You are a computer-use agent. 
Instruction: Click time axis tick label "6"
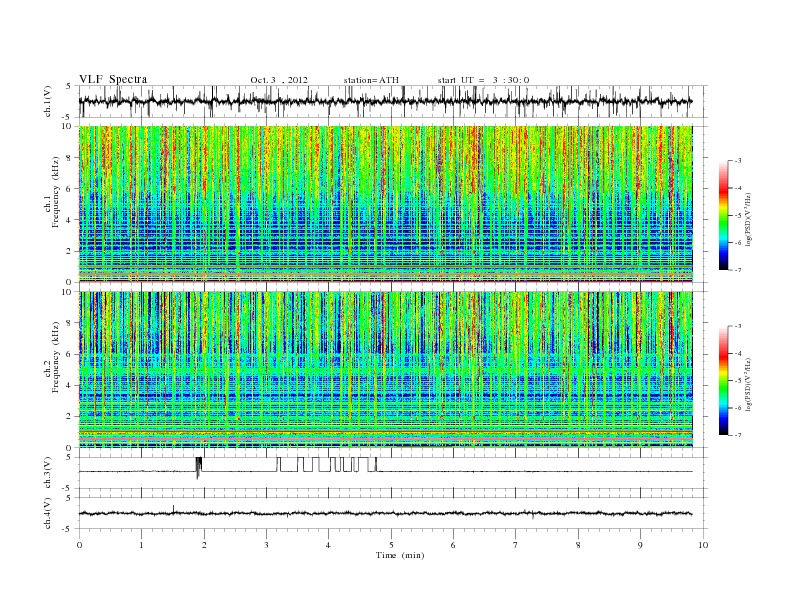[x=454, y=545]
